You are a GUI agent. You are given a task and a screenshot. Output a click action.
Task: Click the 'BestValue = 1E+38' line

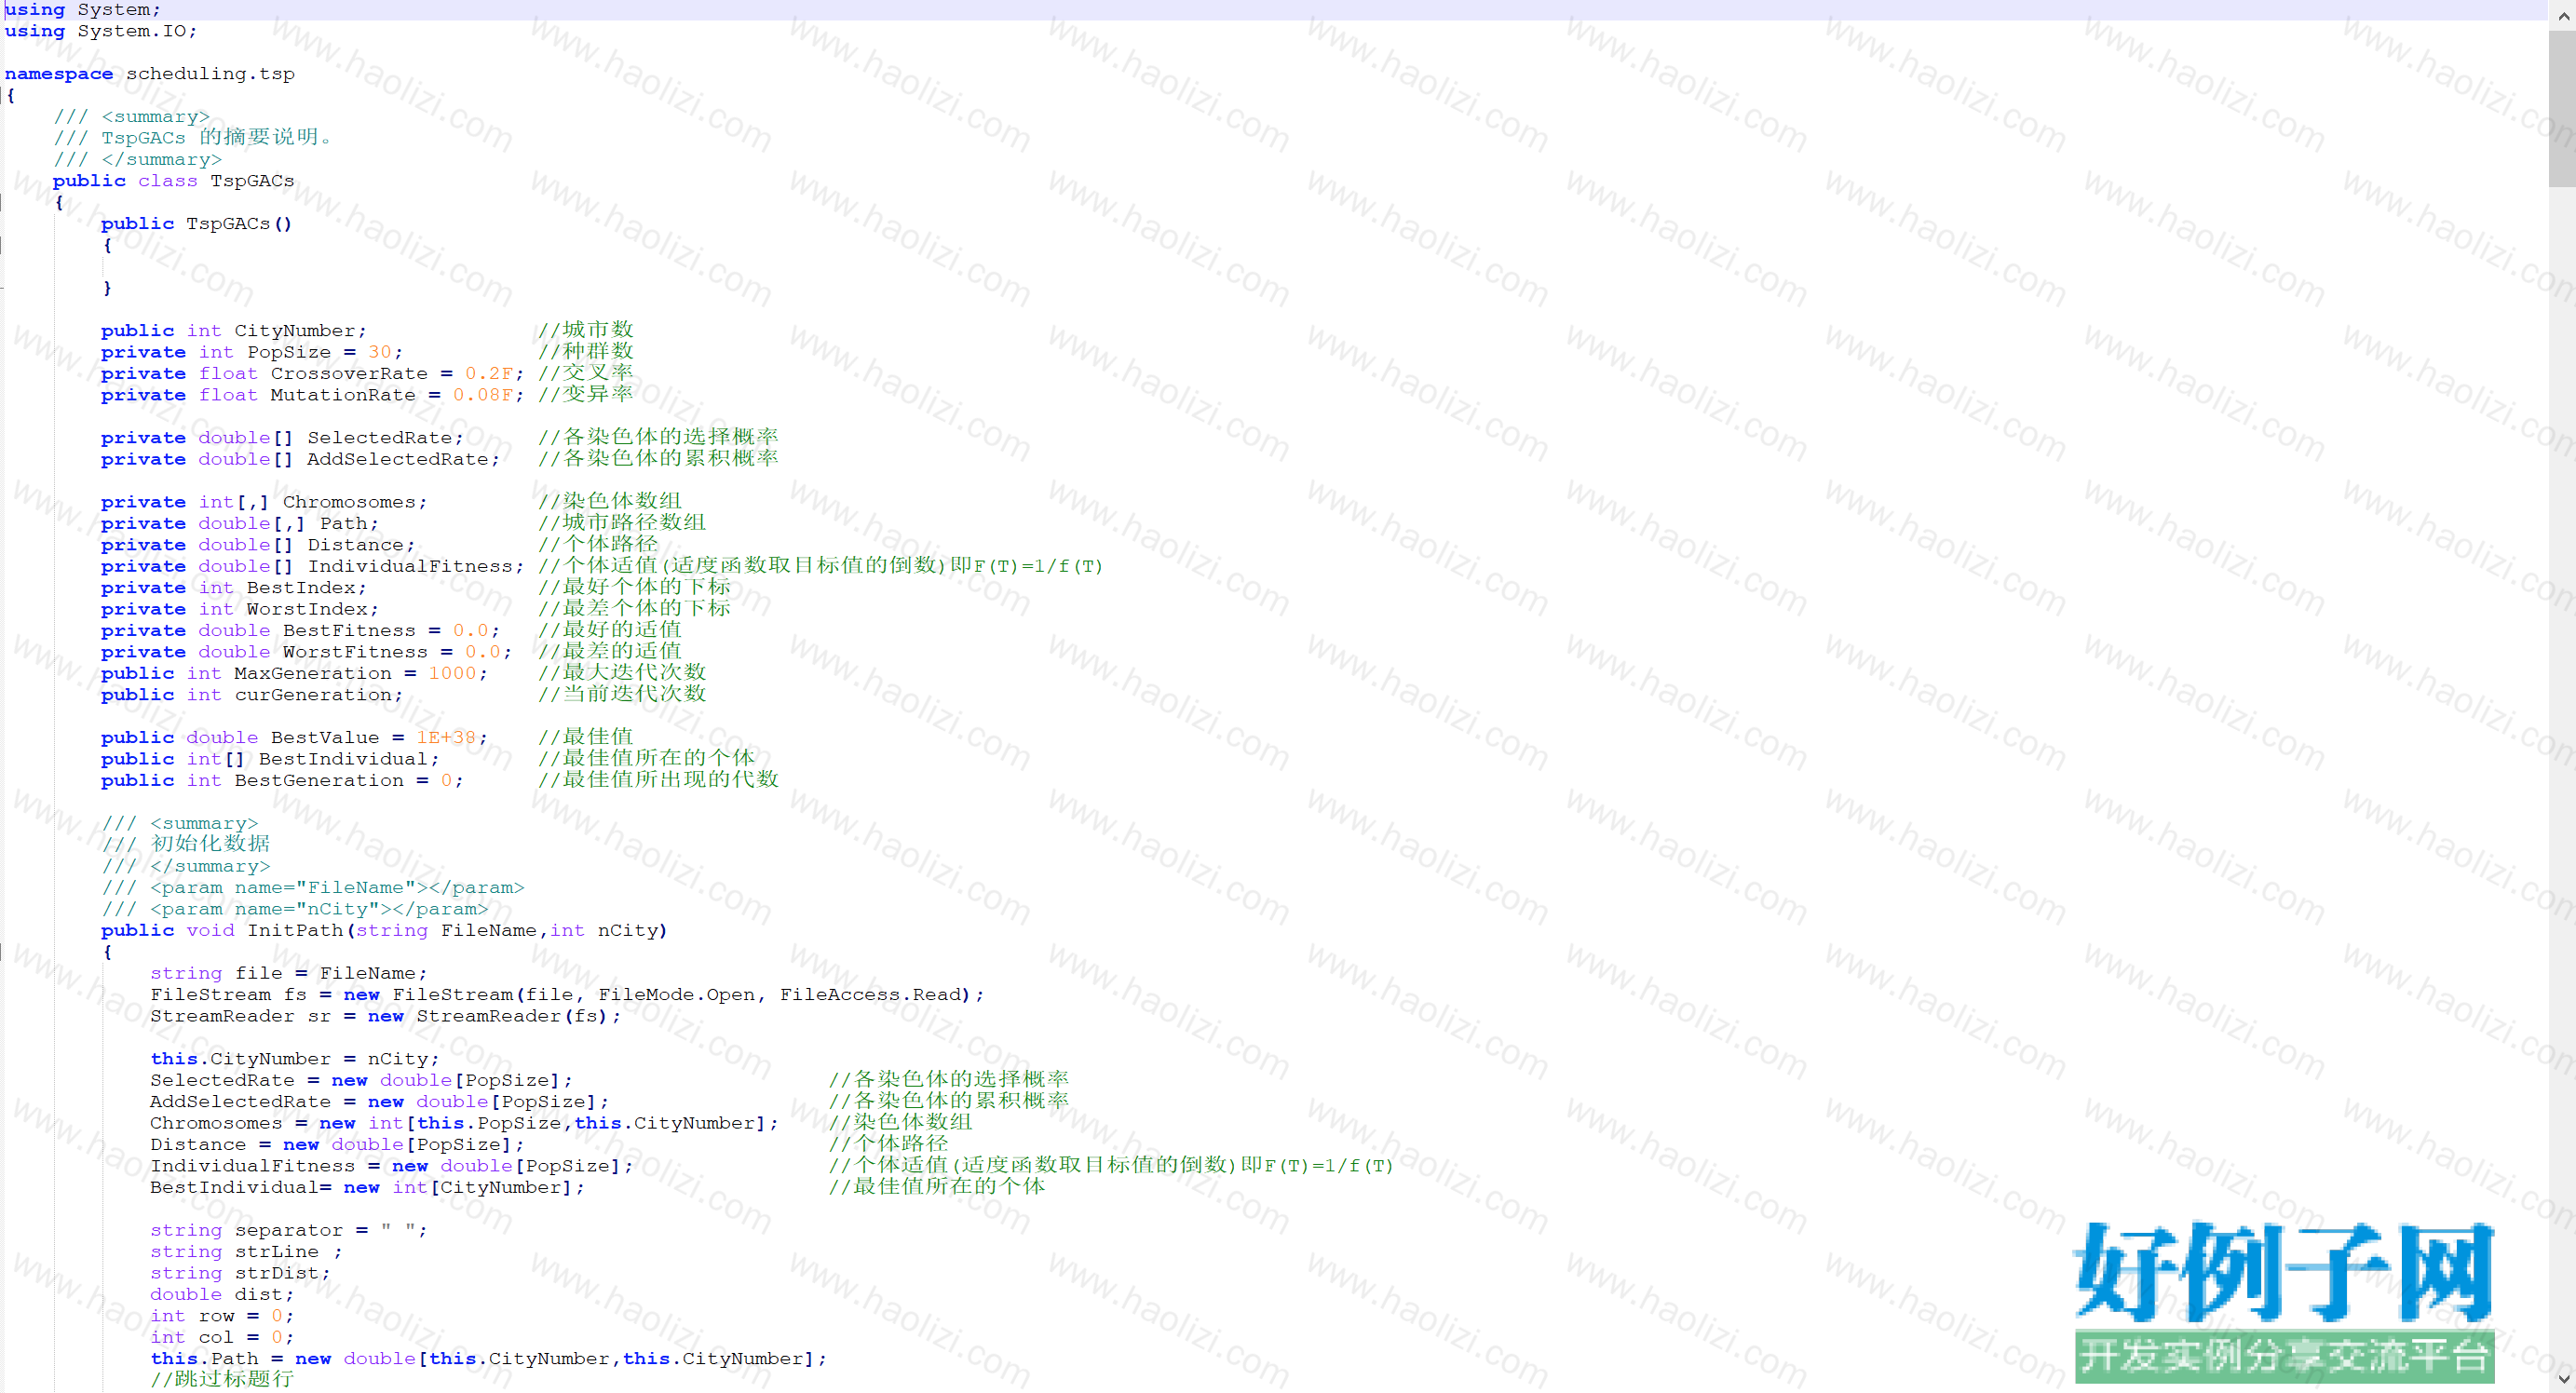[294, 738]
